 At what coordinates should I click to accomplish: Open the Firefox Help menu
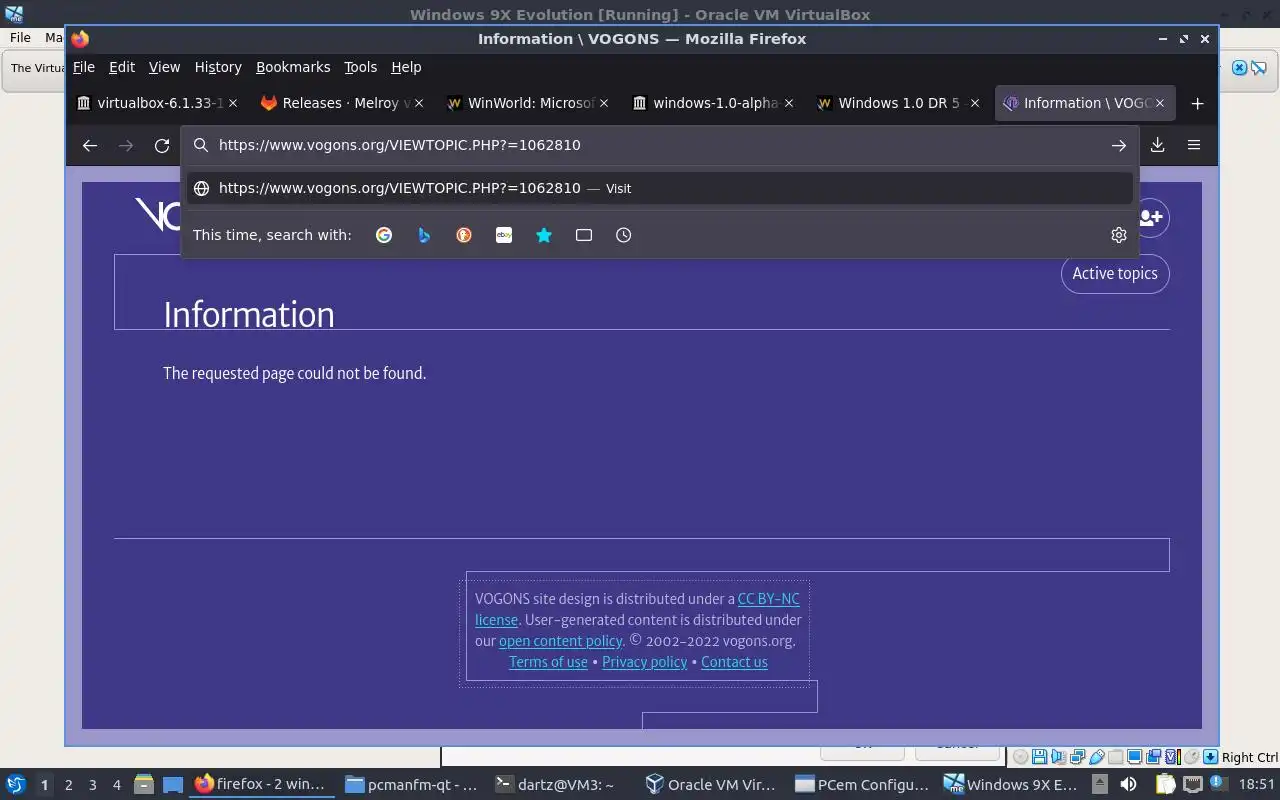[x=406, y=67]
